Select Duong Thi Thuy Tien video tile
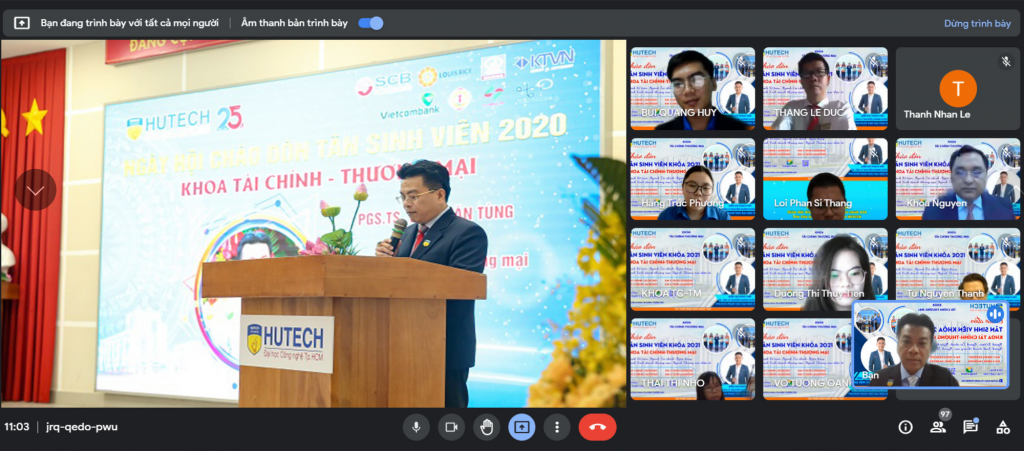 825,269
